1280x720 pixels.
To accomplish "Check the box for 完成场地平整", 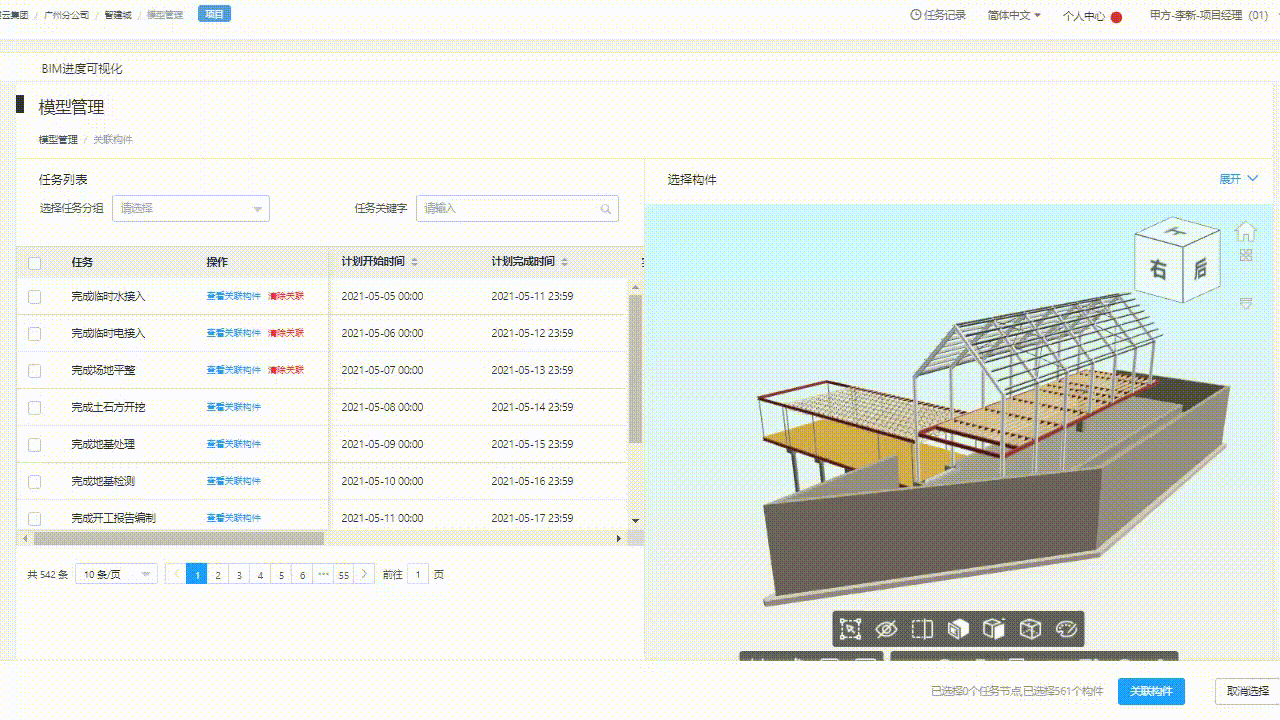I will pos(35,371).
